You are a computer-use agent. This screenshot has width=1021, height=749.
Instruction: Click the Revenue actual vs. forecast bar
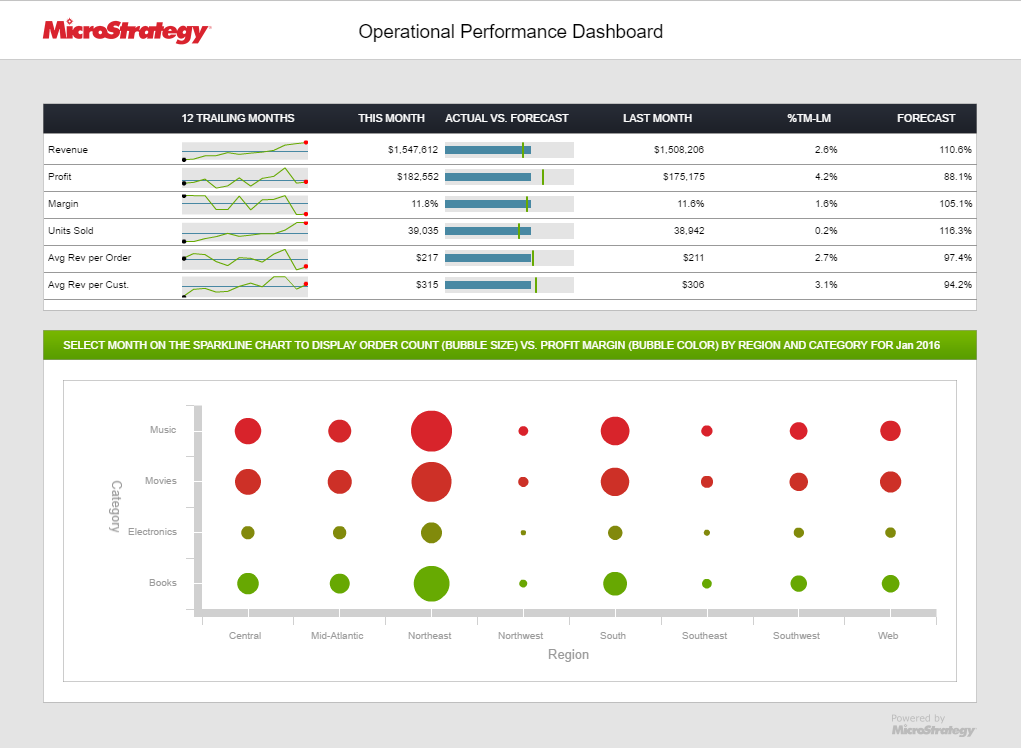click(x=508, y=150)
